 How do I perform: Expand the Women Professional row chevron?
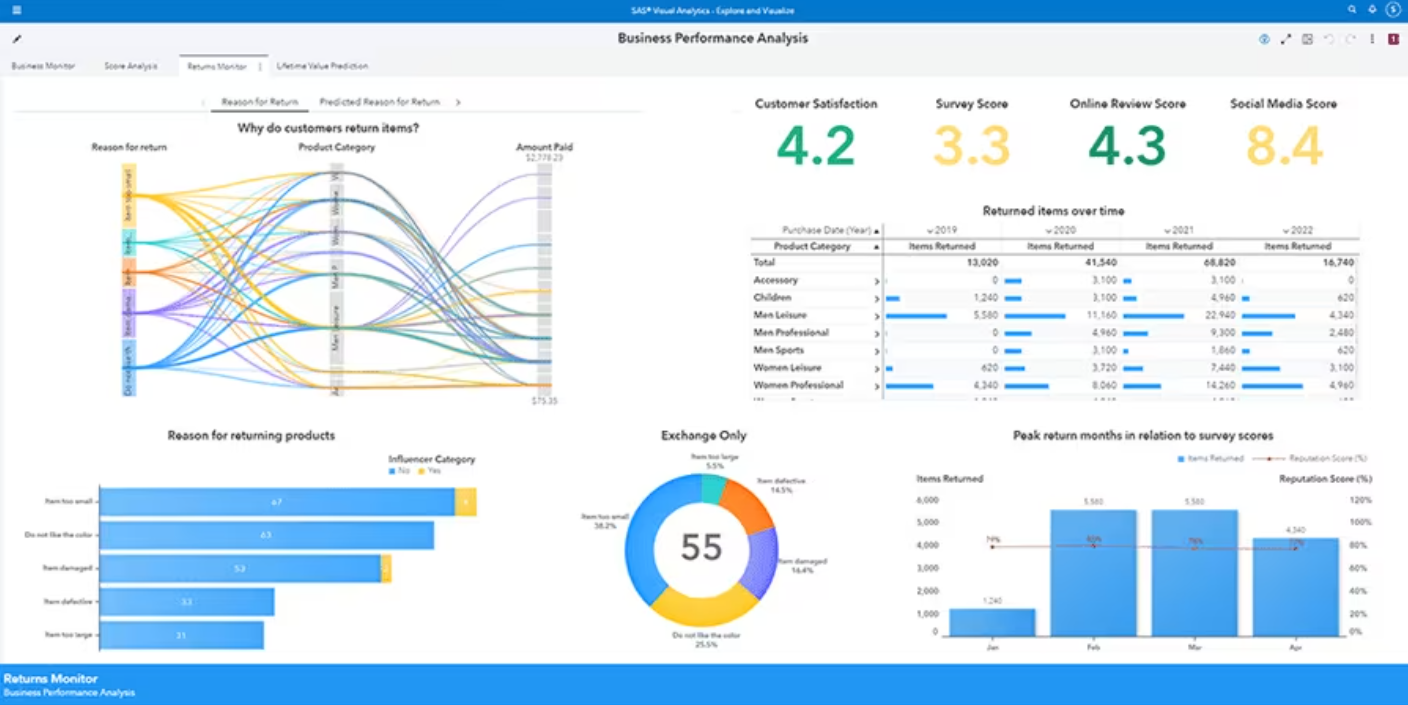(877, 386)
